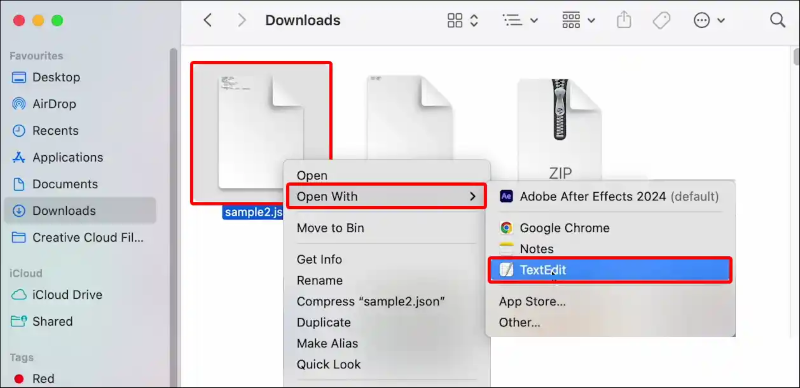Click the Notes app icon
The image size is (800, 388).
pos(506,249)
